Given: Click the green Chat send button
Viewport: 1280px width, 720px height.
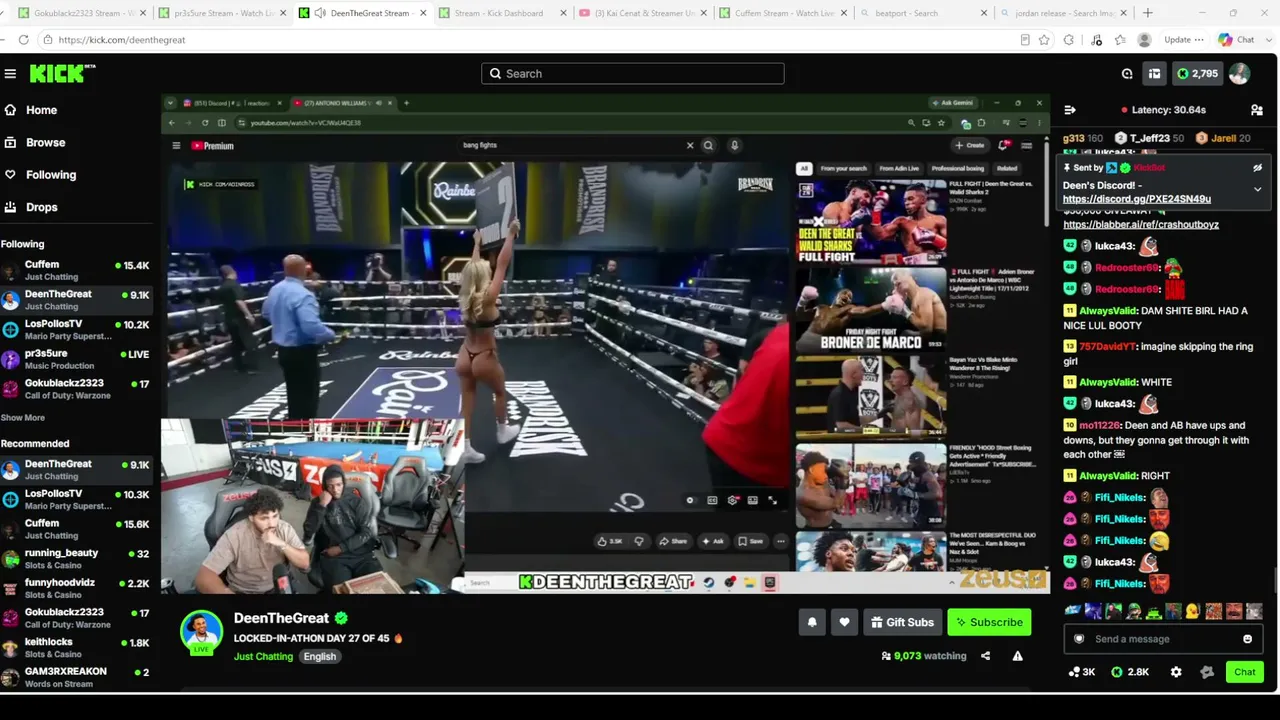Looking at the screenshot, I should [x=1244, y=672].
